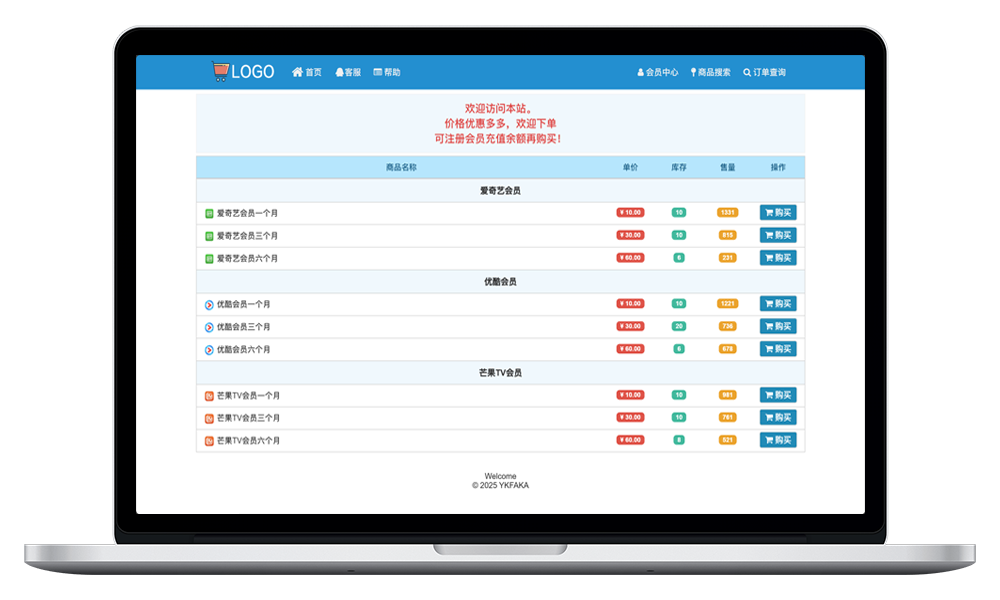Click the iQiyi six-month product icon

coord(209,258)
